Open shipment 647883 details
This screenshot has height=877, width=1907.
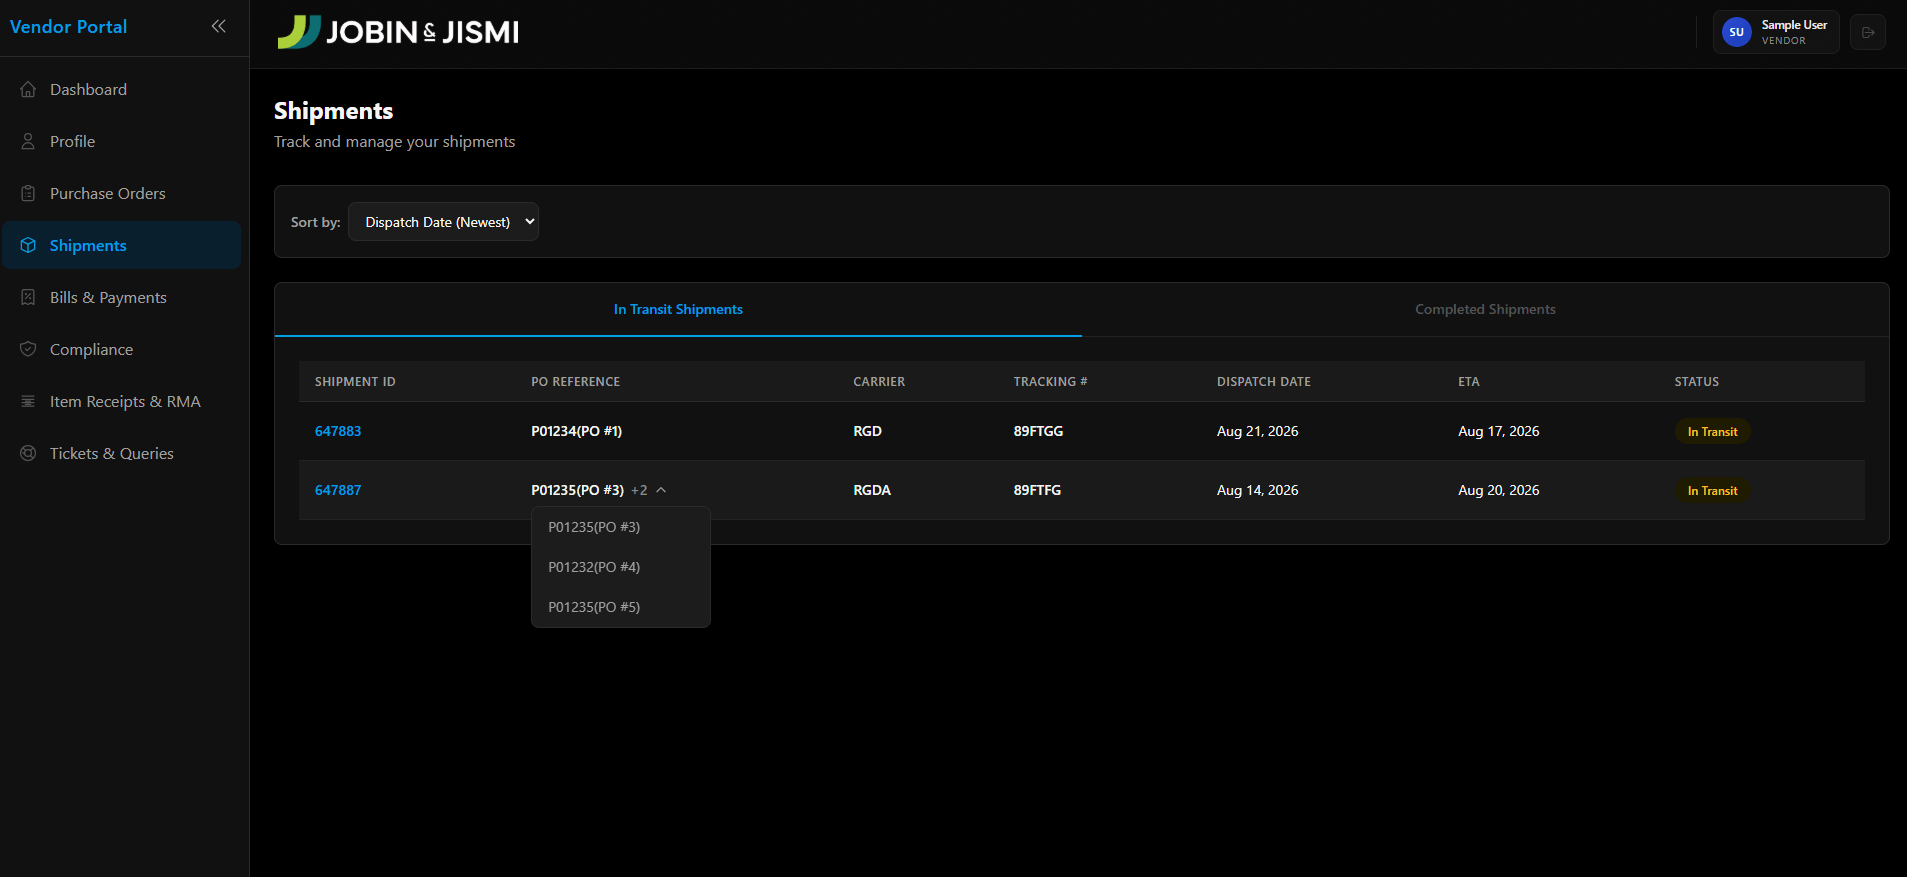(338, 431)
